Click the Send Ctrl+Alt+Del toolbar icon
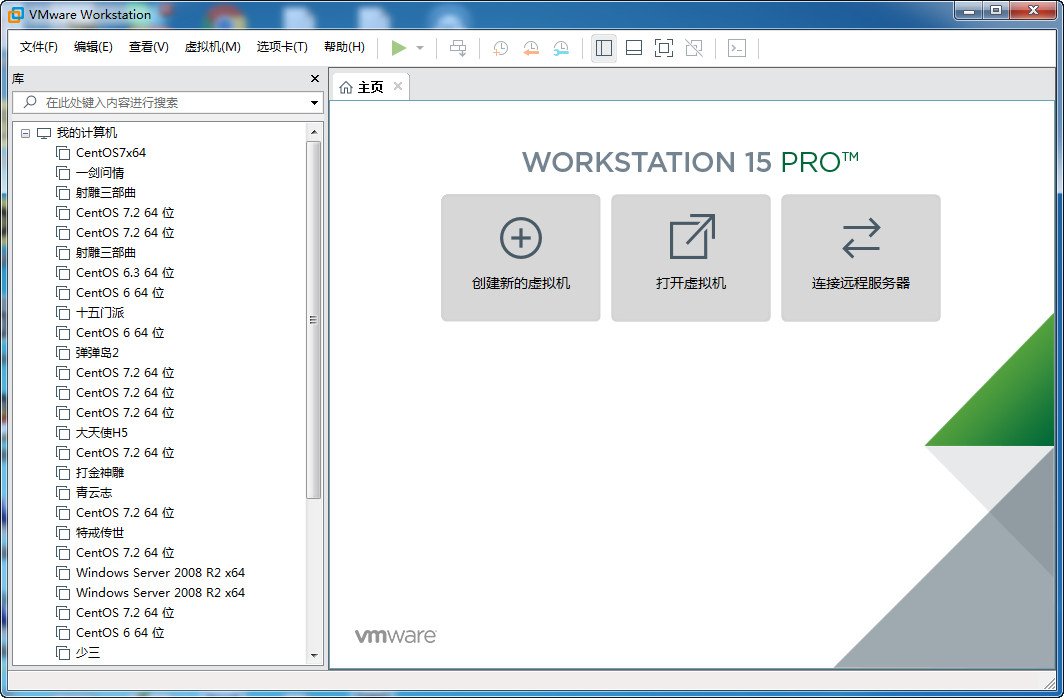1064x698 pixels. (x=459, y=48)
